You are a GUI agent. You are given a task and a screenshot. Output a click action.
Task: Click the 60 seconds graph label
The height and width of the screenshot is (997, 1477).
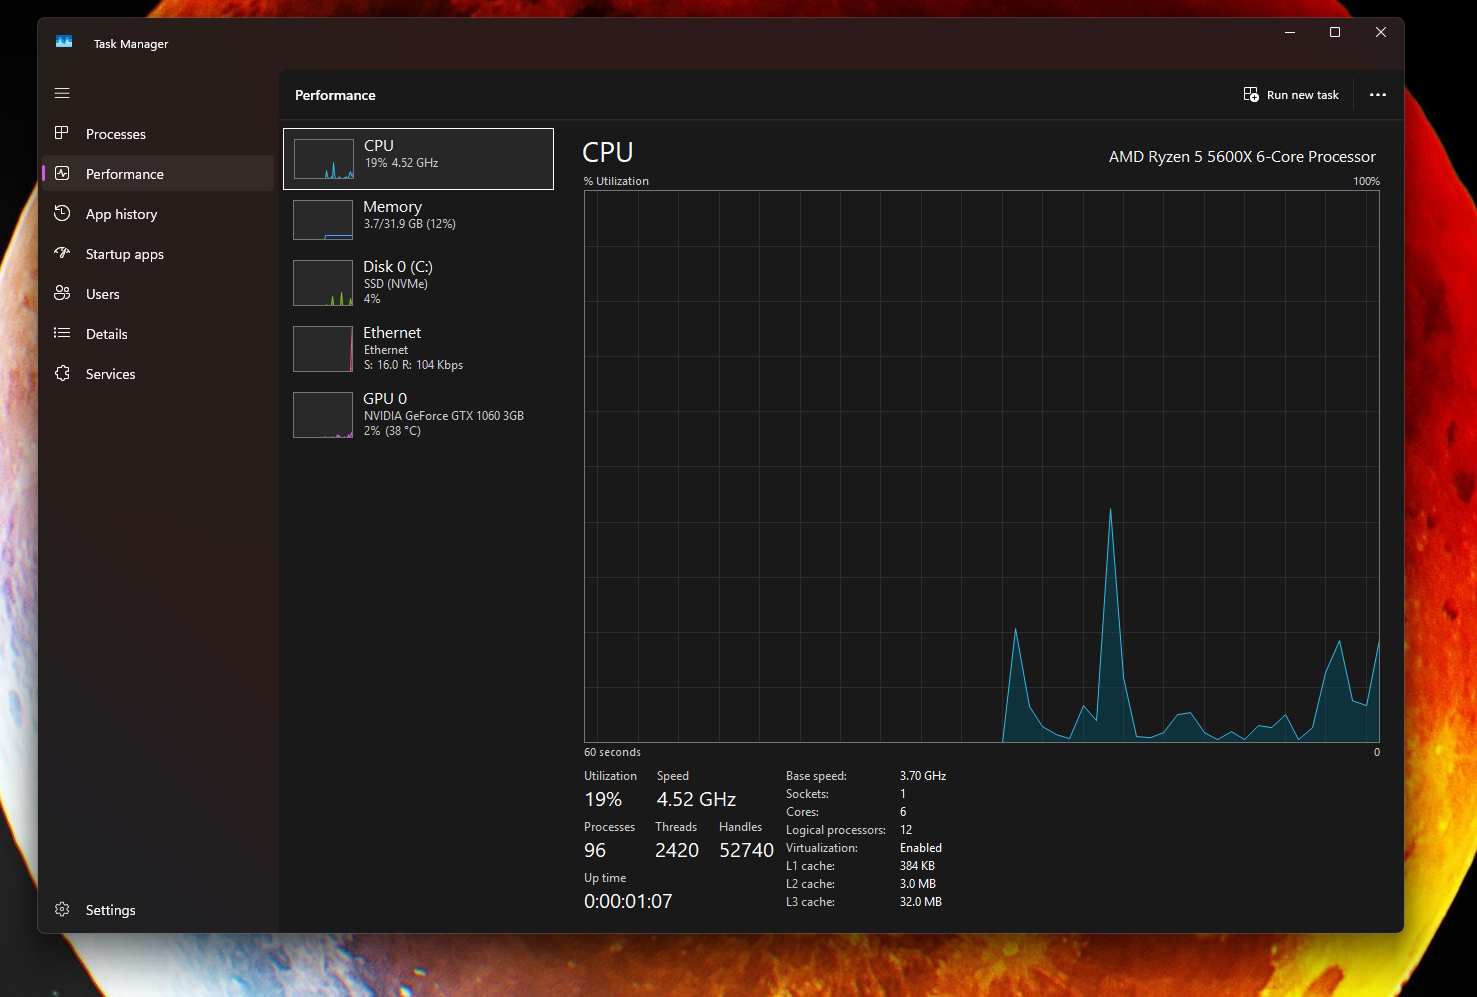click(x=612, y=752)
